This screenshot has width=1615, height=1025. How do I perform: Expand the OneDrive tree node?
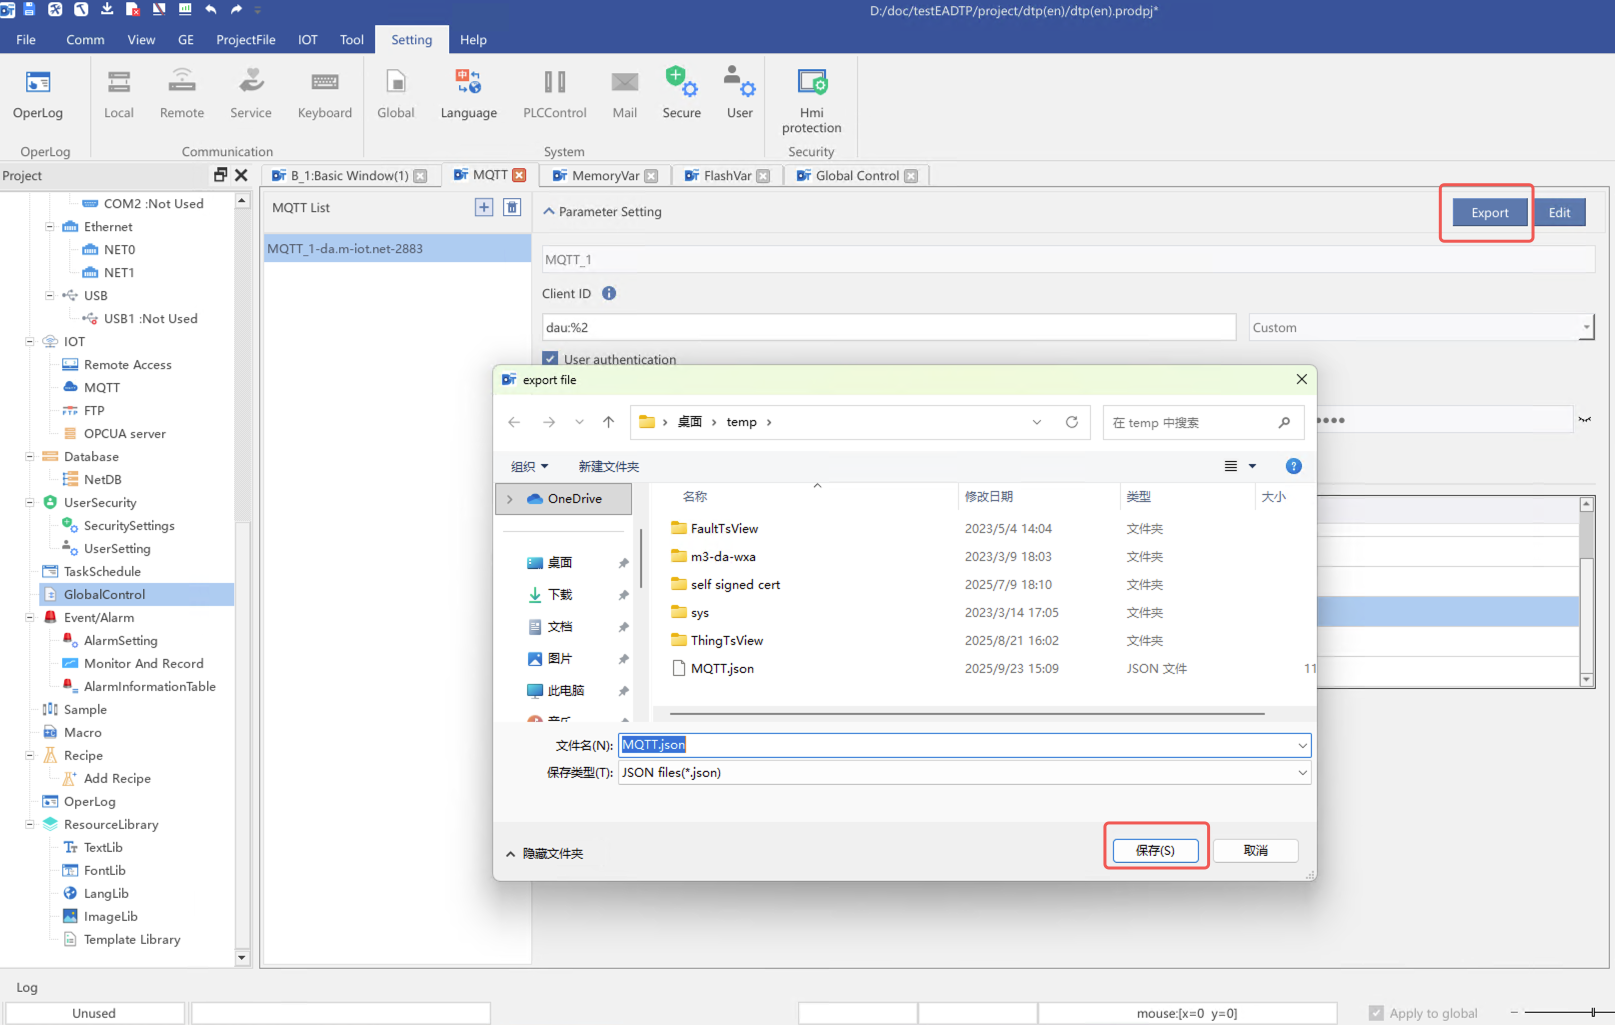[510, 499]
